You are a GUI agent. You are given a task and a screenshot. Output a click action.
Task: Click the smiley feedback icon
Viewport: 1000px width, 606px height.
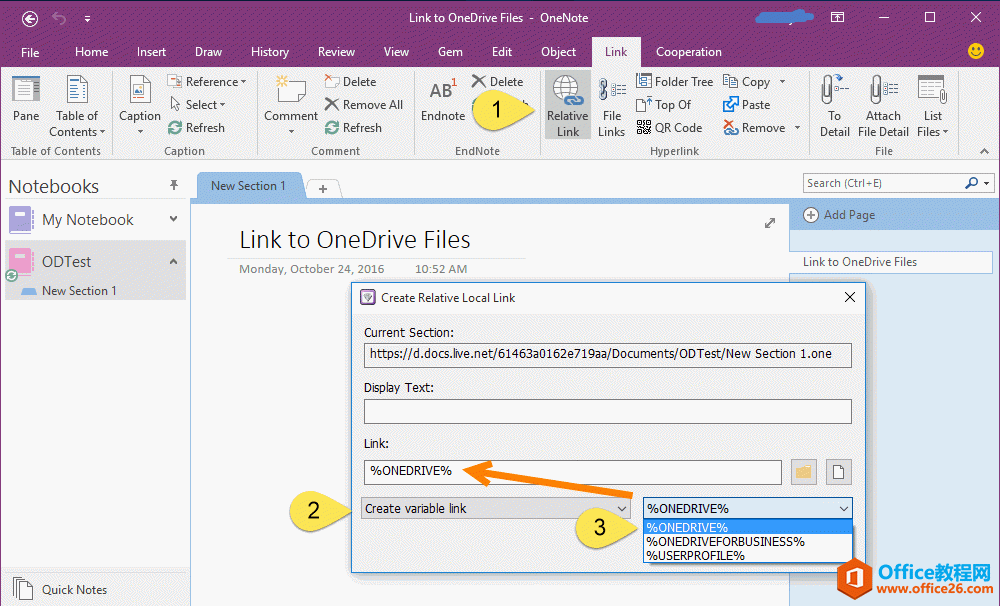pos(975,51)
